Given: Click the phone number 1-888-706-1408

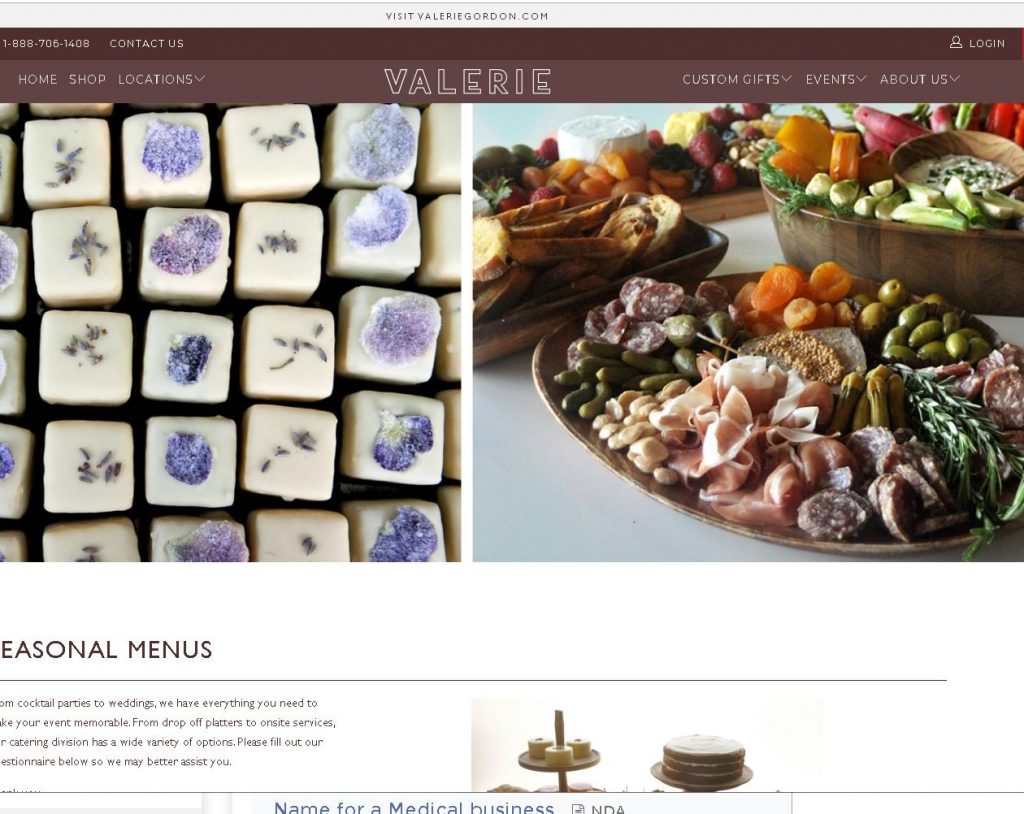Looking at the screenshot, I should pos(46,43).
